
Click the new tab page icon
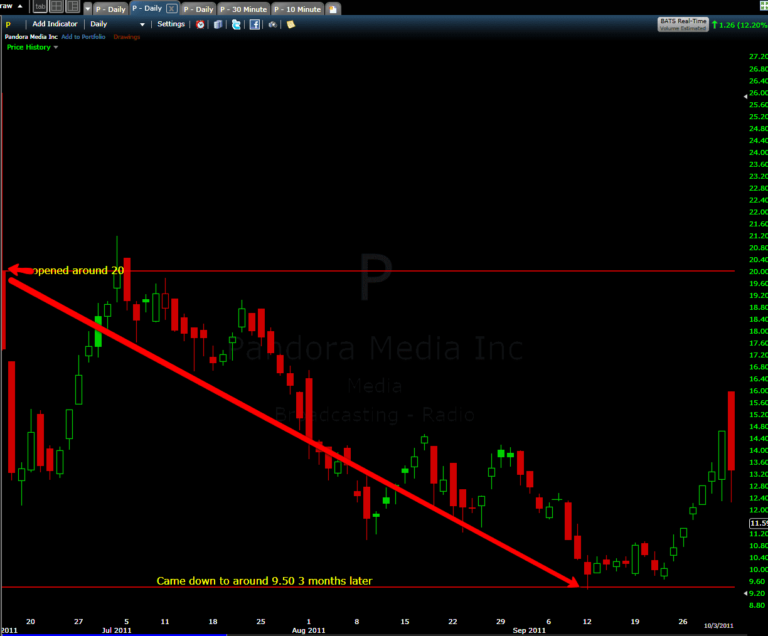click(333, 9)
